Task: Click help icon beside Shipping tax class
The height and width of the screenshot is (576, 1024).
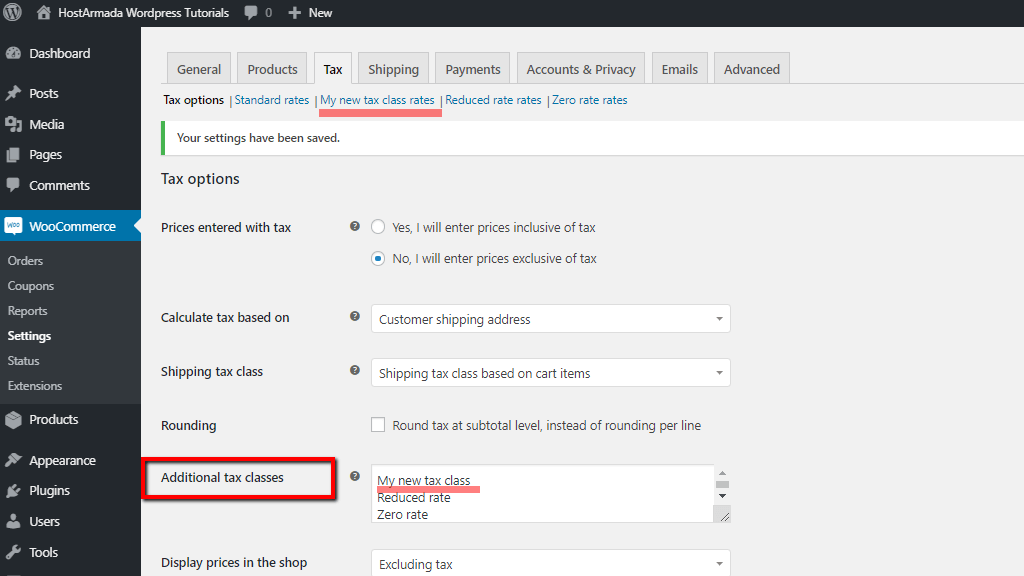Action: click(x=355, y=370)
